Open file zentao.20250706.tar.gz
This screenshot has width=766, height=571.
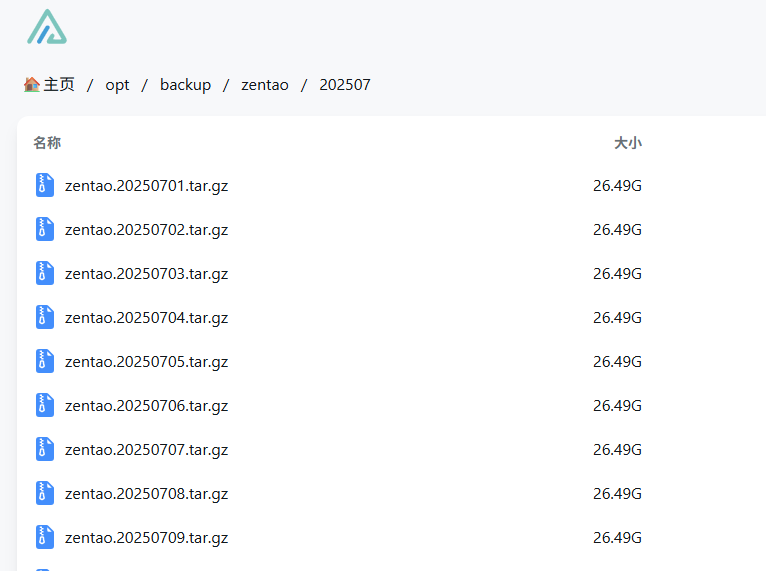tap(147, 406)
